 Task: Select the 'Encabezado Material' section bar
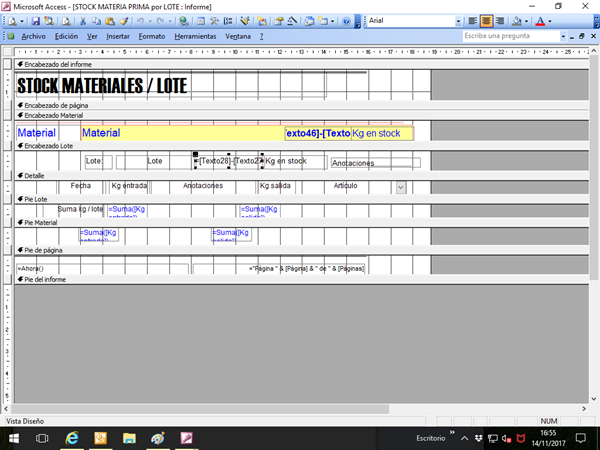[x=302, y=115]
